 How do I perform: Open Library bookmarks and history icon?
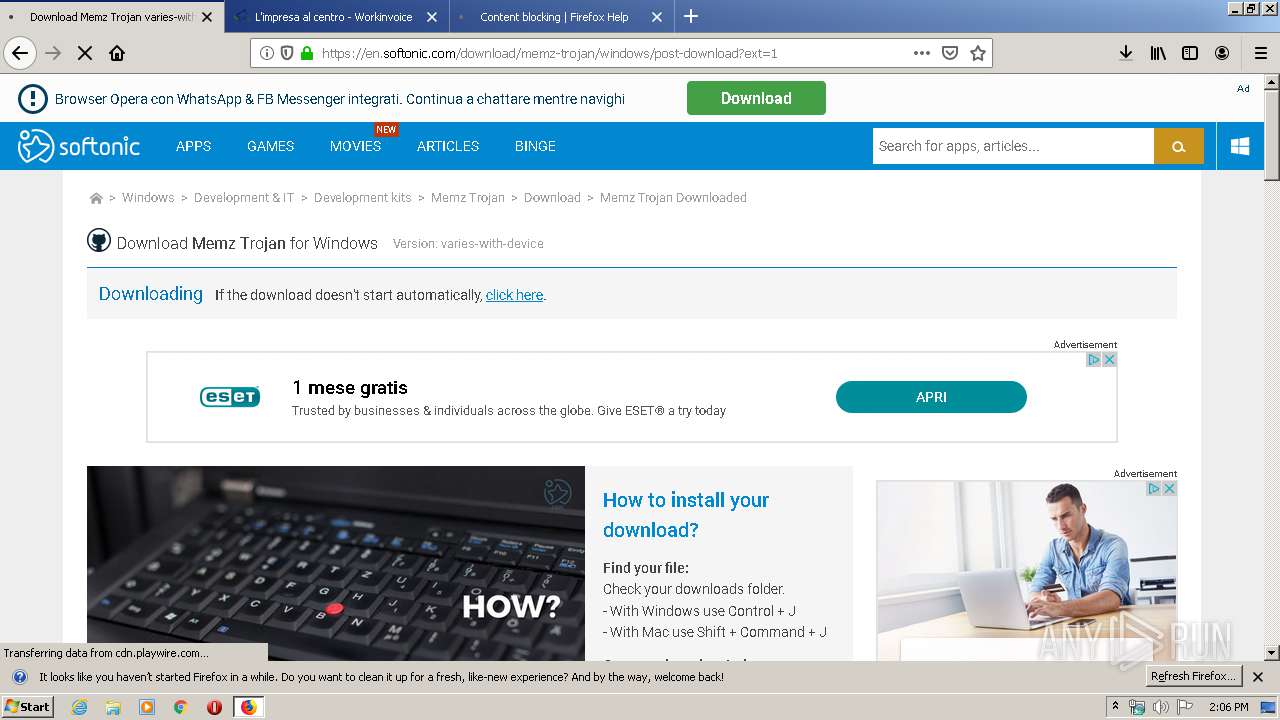[1158, 53]
